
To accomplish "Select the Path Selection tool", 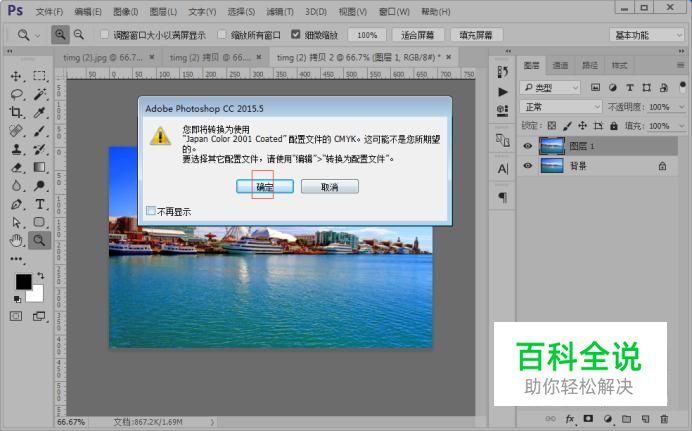I will pos(16,222).
